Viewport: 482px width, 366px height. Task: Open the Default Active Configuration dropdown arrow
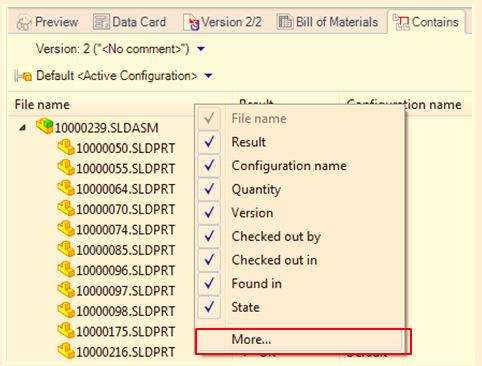208,76
